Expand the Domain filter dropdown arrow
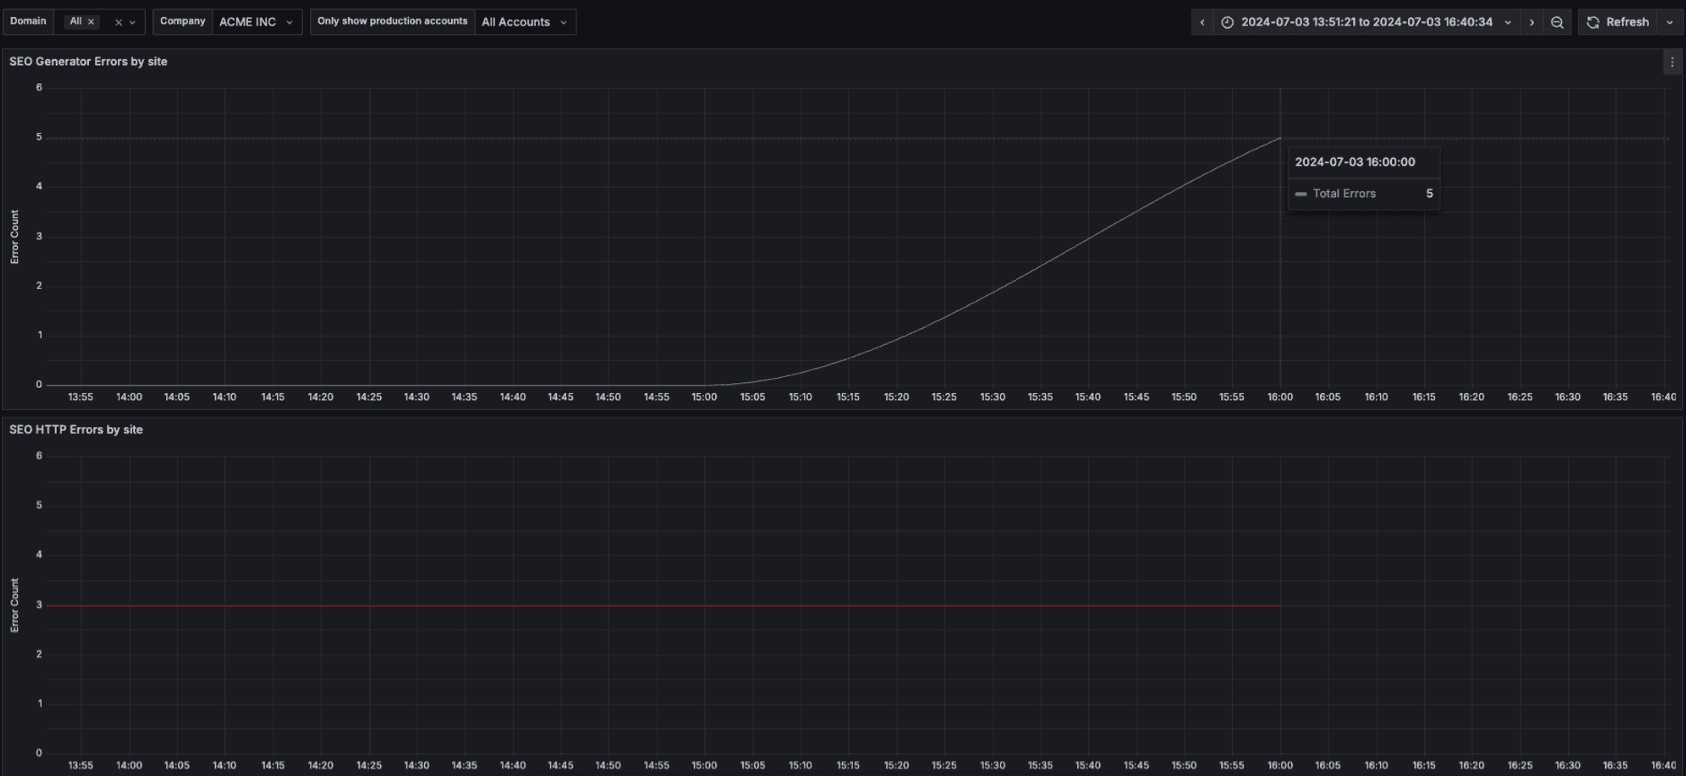The width and height of the screenshot is (1686, 782). click(x=132, y=22)
